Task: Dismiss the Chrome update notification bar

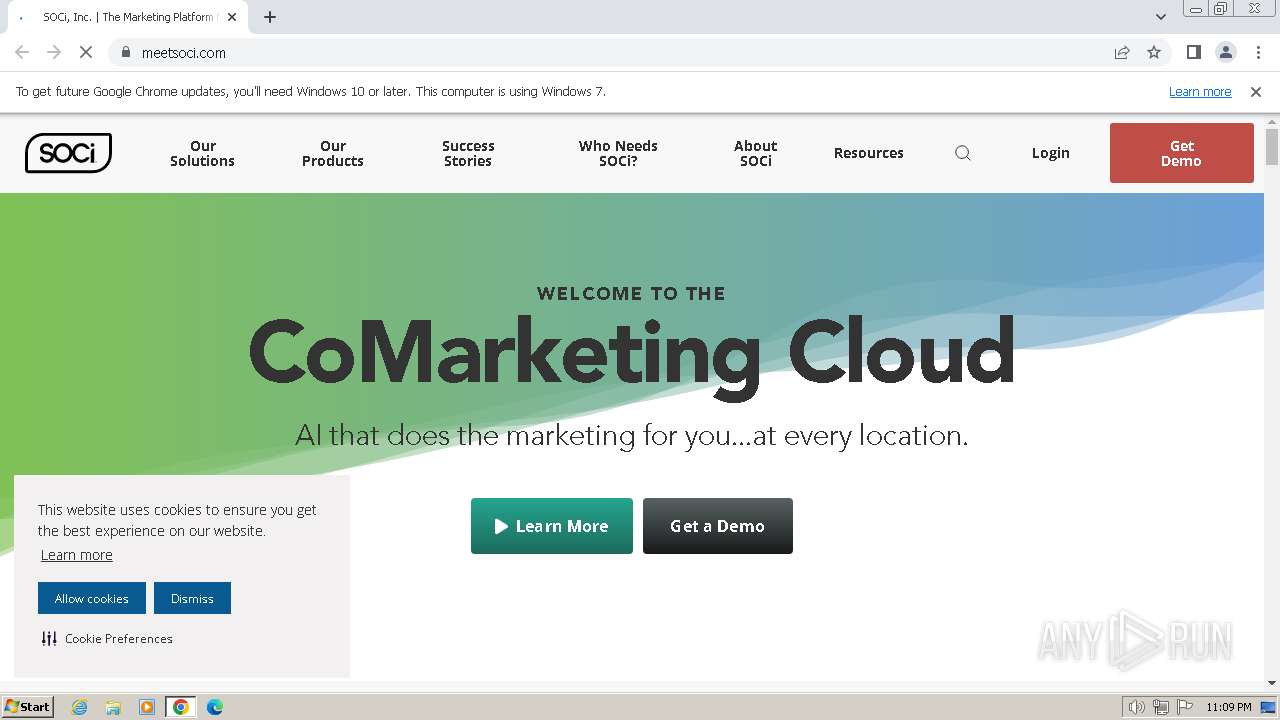Action: point(1256,92)
